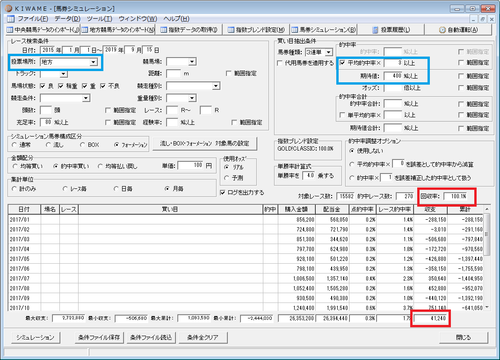Open the 指数ブレンド設定 toolbar item
500x360 pixels.
pos(256,30)
